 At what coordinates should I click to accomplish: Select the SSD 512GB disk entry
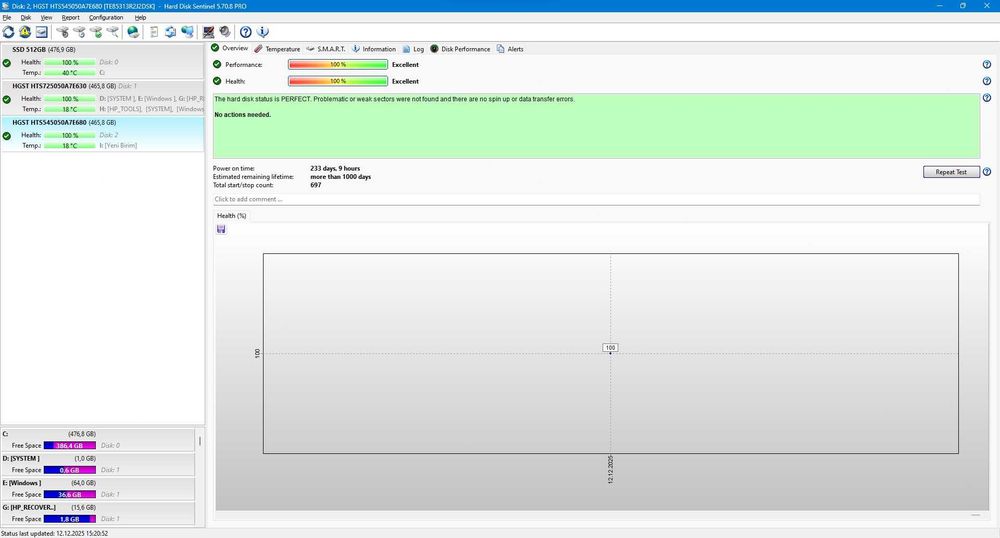point(103,61)
